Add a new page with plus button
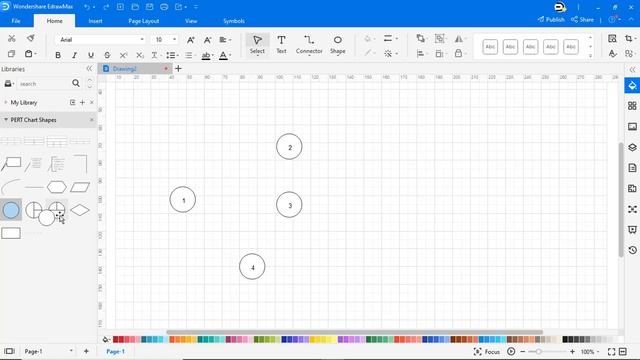 [x=86, y=351]
